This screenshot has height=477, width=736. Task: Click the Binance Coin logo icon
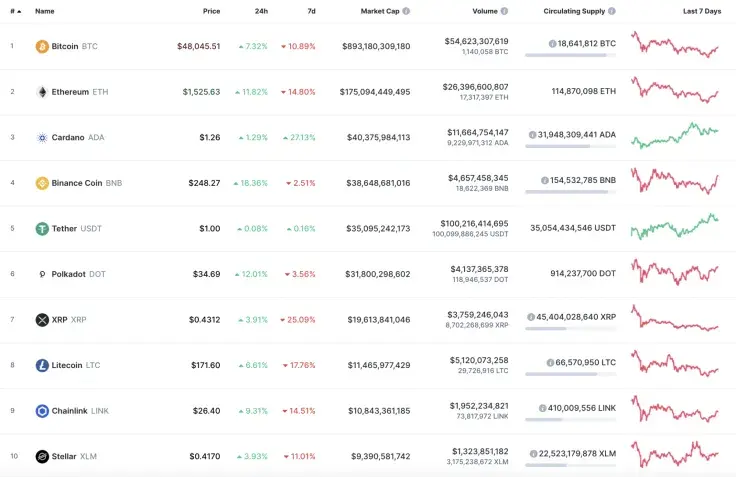(42, 183)
